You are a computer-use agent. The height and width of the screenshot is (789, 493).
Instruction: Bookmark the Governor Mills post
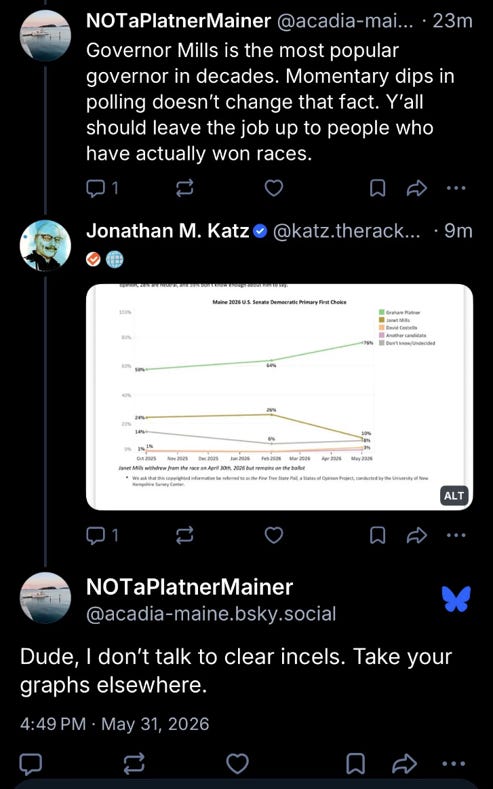378,189
